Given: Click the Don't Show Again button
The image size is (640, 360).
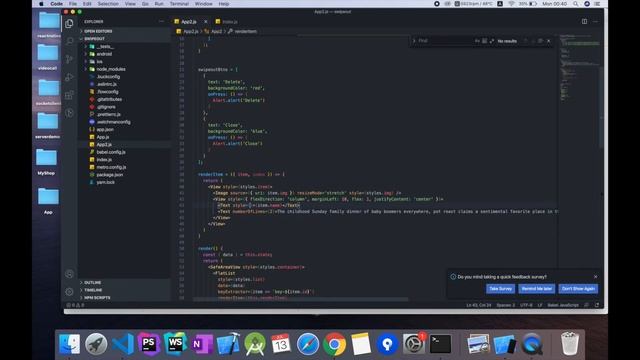Looking at the screenshot, I should [x=578, y=289].
